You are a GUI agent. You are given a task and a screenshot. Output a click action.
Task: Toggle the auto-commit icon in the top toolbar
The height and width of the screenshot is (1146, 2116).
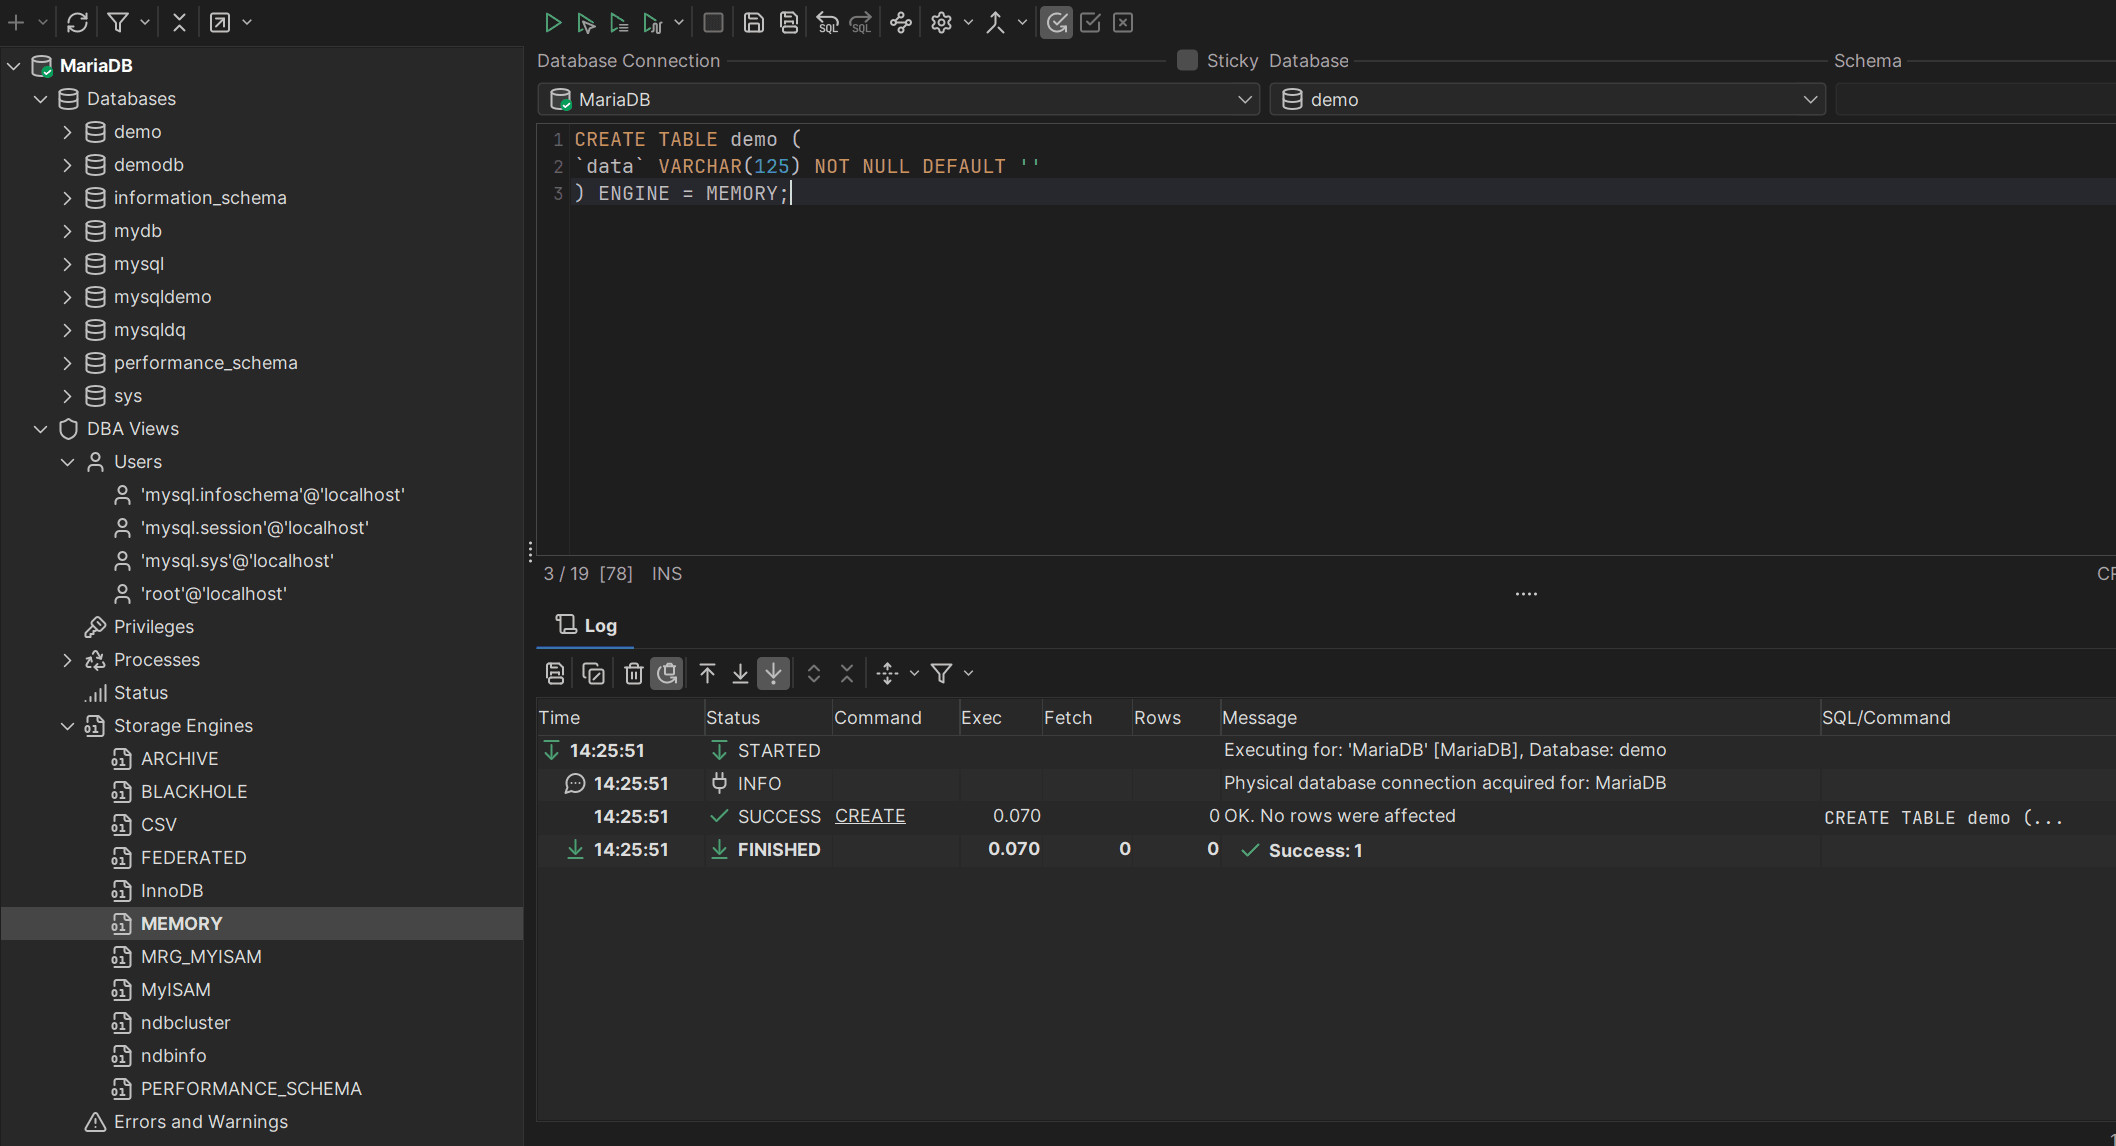tap(1056, 22)
